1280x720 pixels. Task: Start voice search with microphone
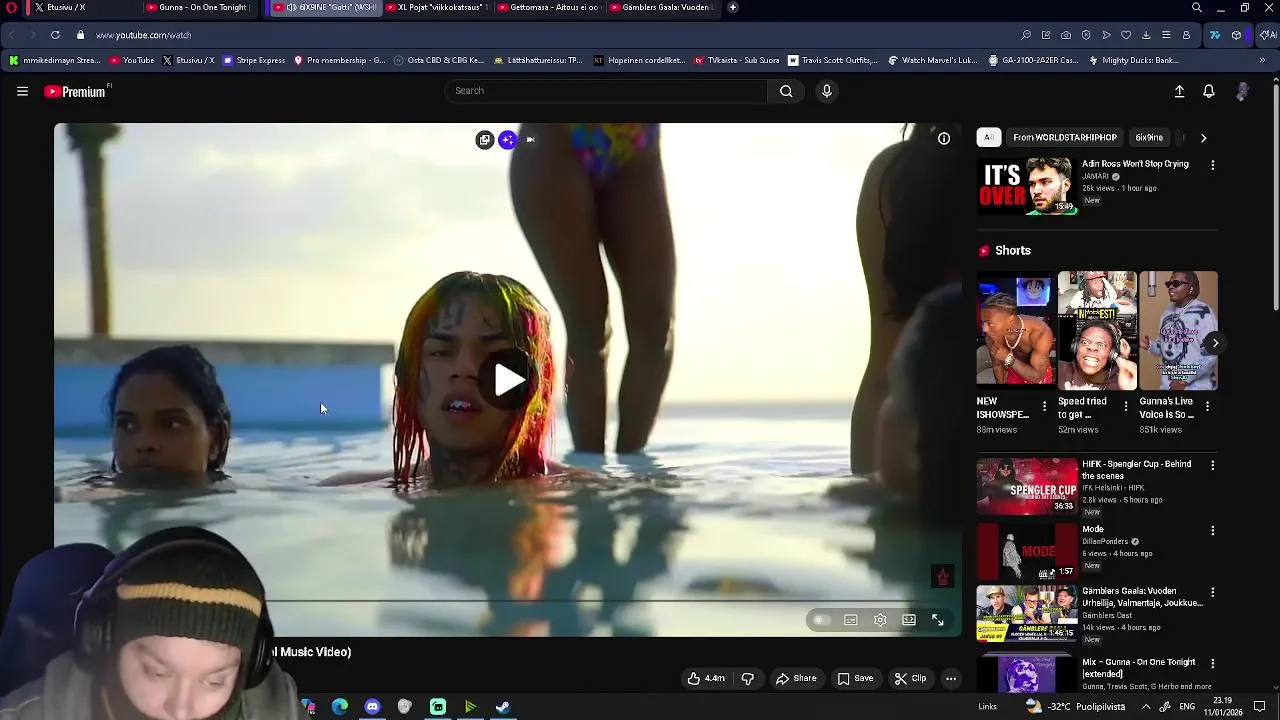coord(826,91)
